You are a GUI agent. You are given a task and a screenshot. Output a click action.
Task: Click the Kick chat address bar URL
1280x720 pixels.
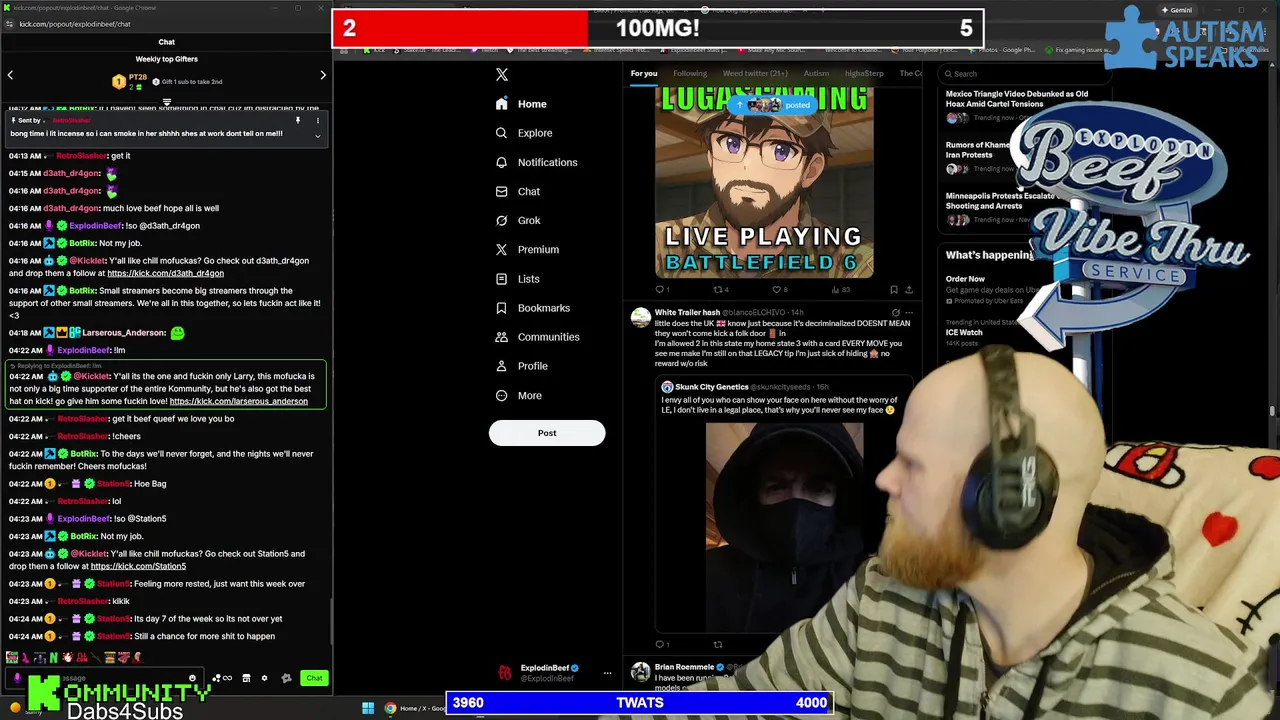click(75, 24)
